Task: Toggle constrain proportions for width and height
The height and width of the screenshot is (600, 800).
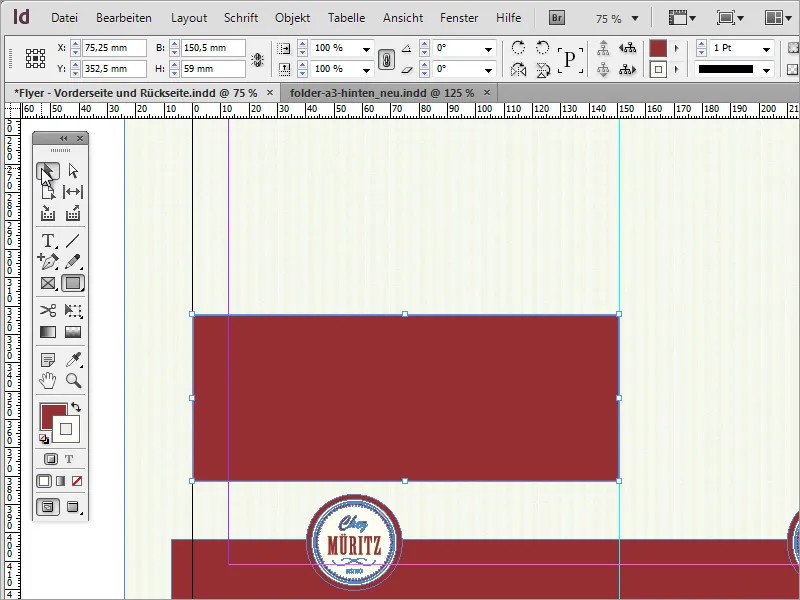Action: click(x=258, y=60)
